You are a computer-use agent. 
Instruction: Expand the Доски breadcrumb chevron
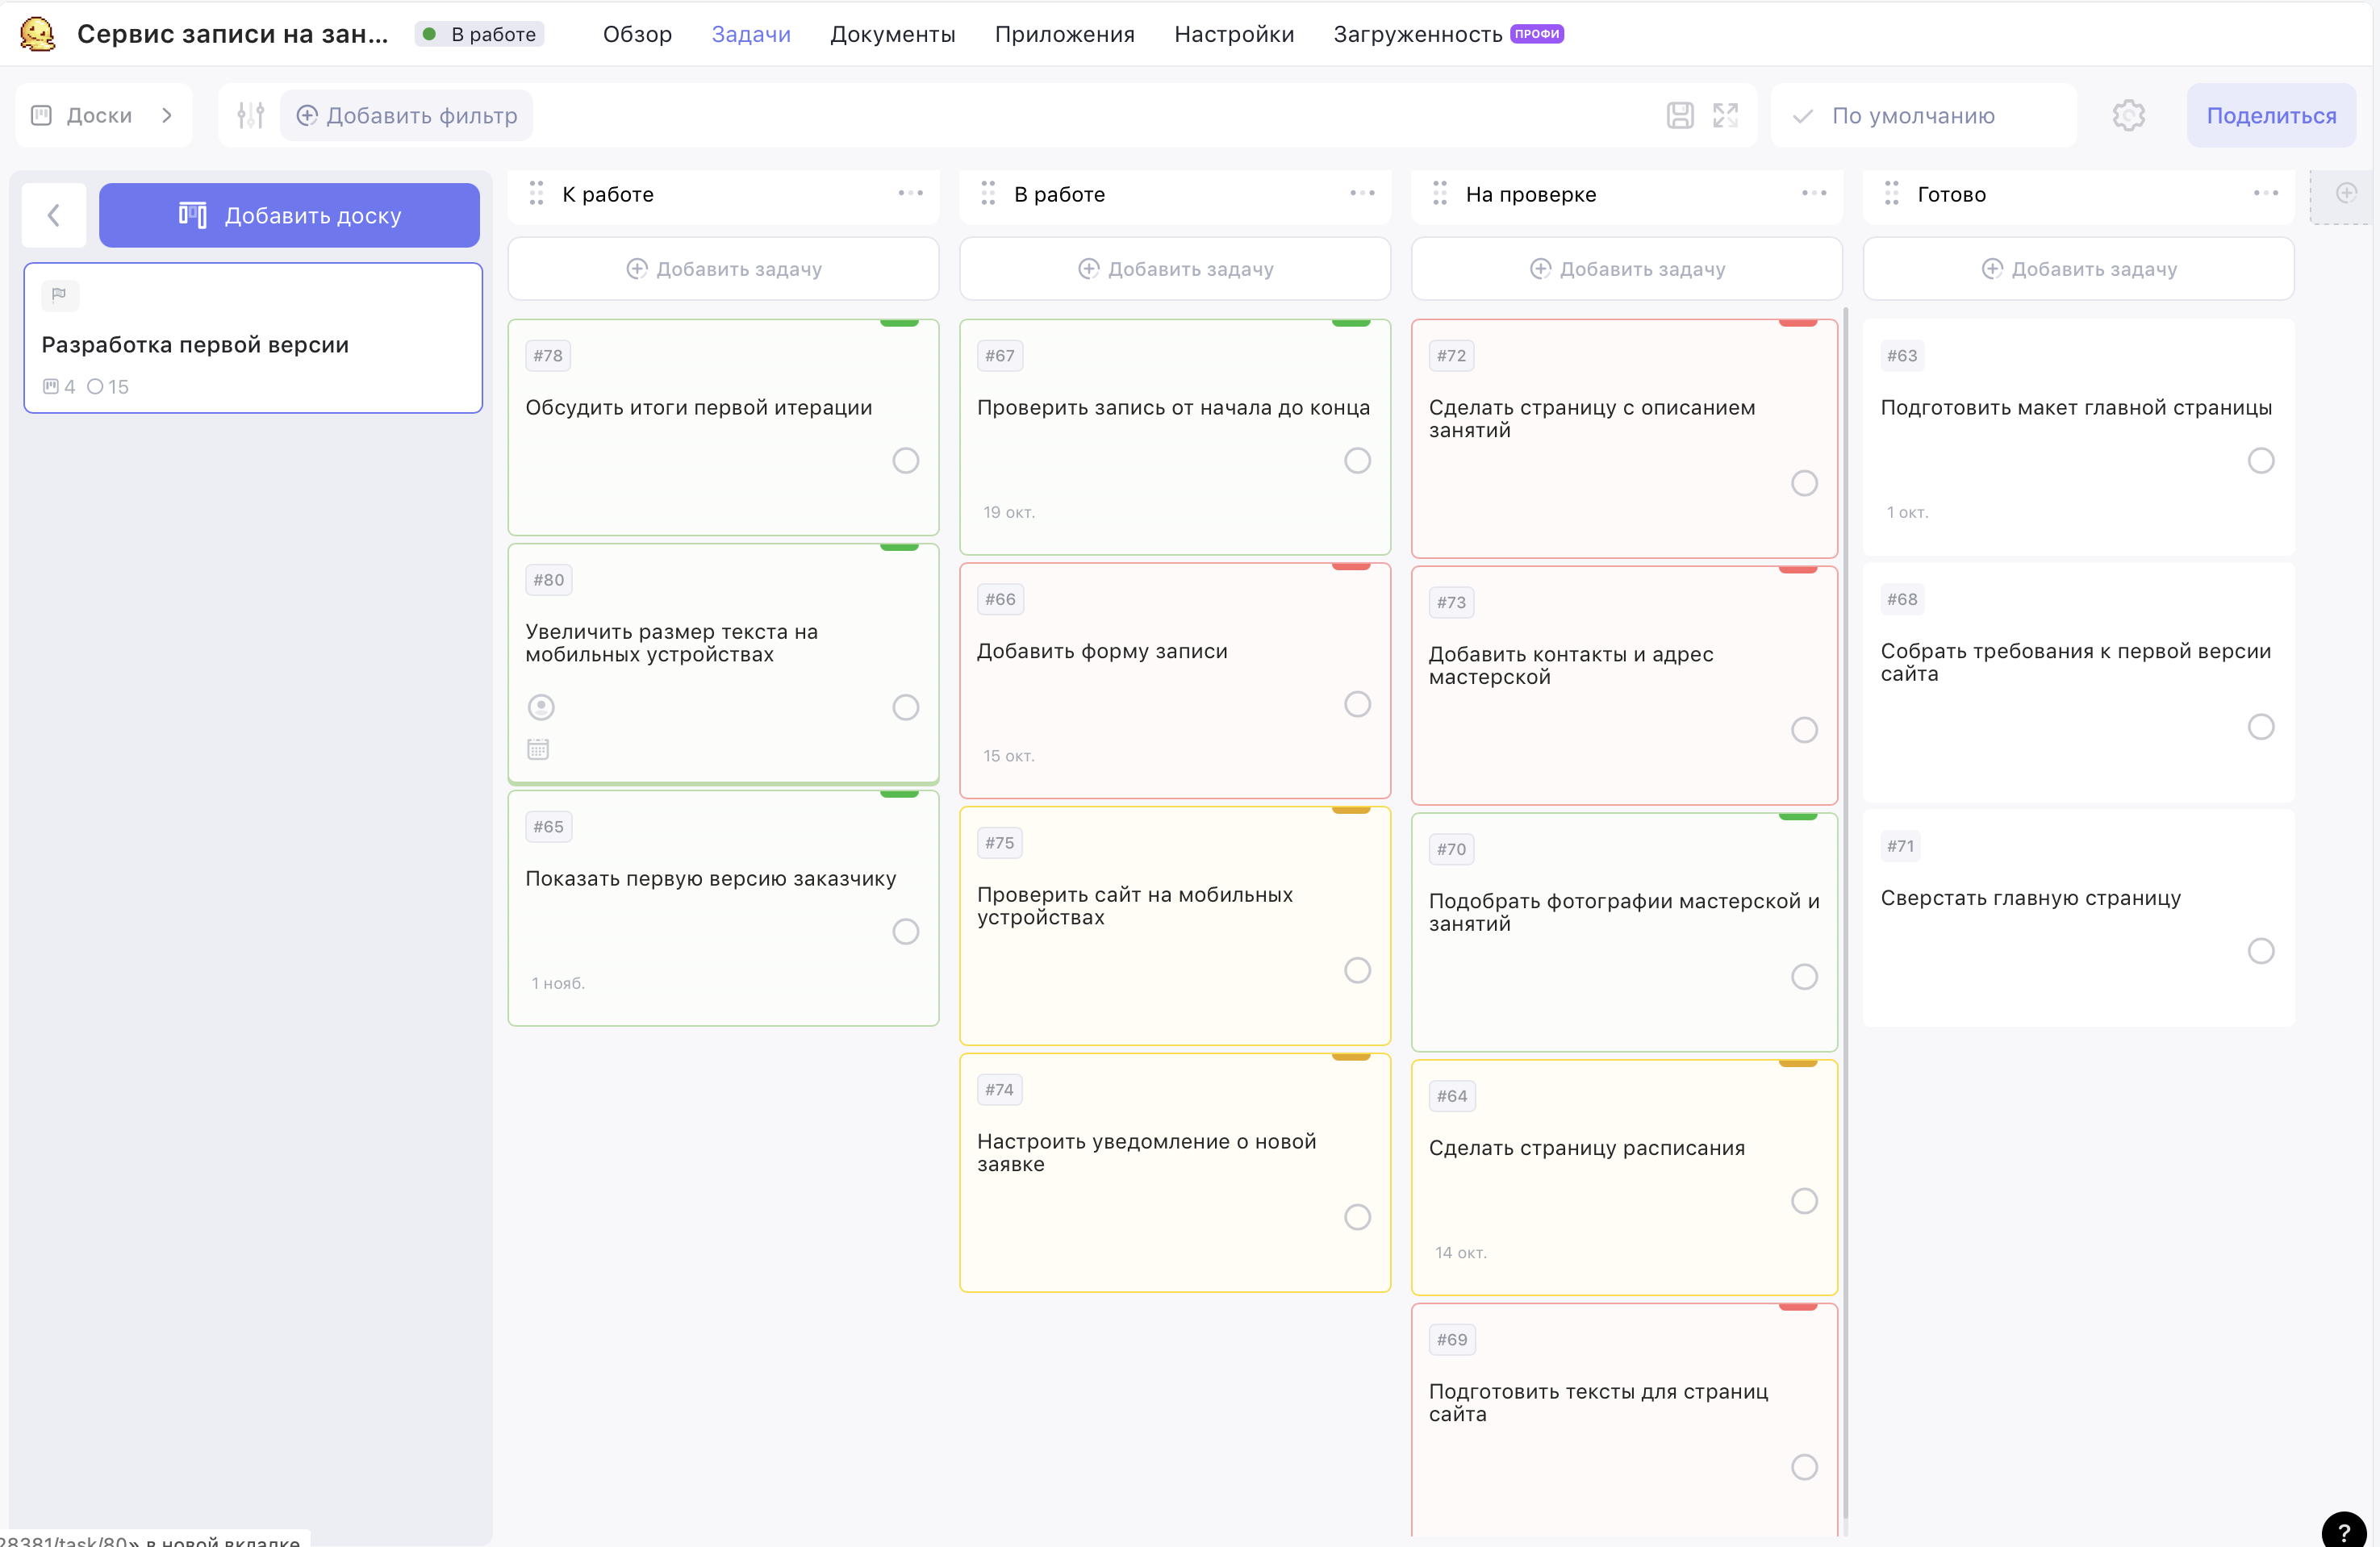coord(167,116)
